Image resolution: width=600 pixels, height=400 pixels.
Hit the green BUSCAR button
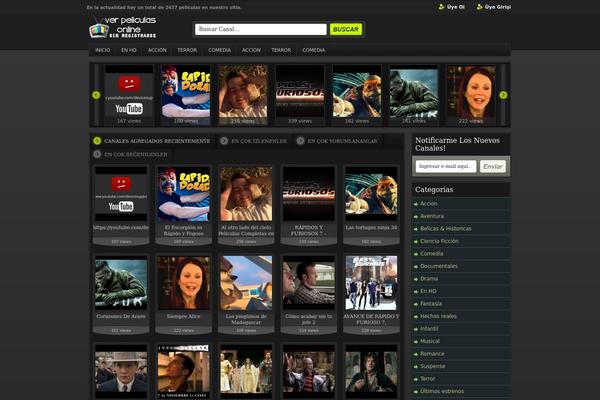(346, 29)
